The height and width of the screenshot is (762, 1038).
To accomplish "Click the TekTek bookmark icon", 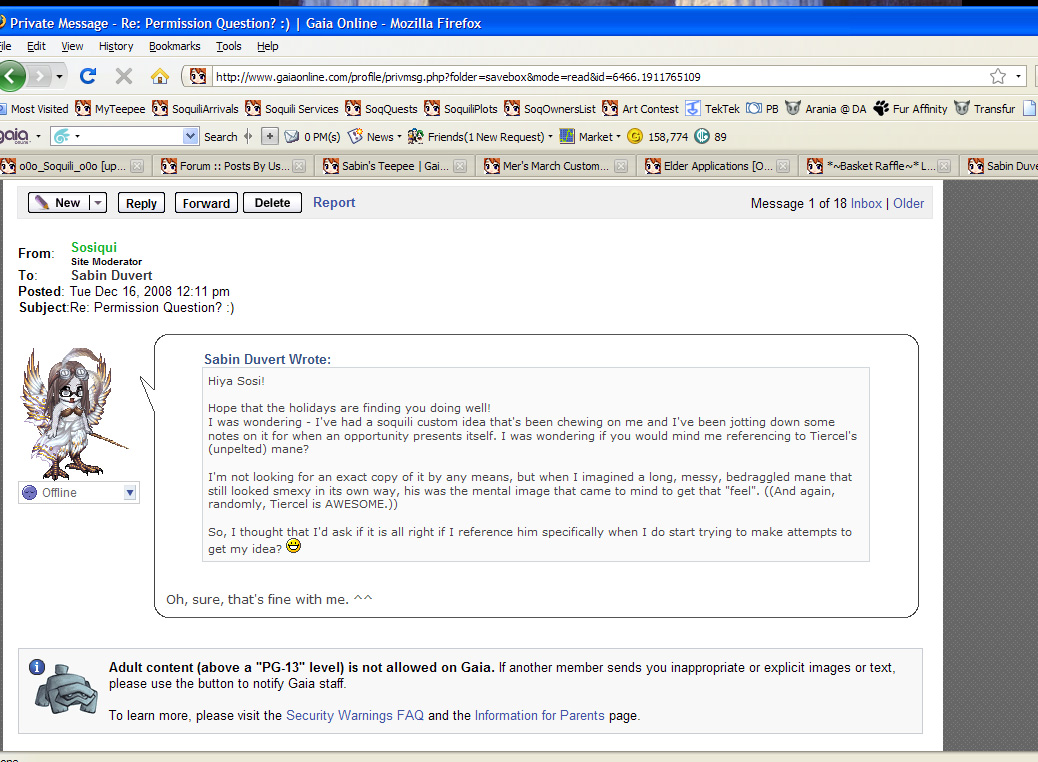I will coord(692,108).
